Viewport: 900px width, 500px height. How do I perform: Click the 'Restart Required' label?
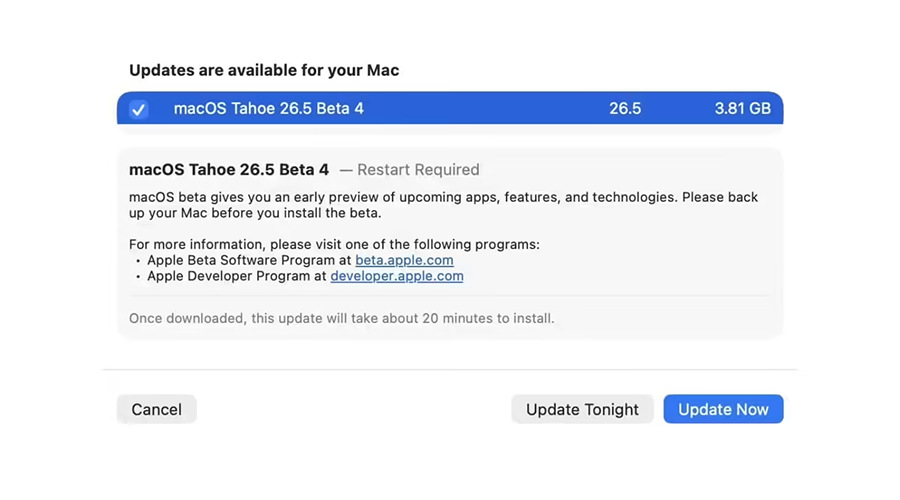pyautogui.click(x=418, y=170)
